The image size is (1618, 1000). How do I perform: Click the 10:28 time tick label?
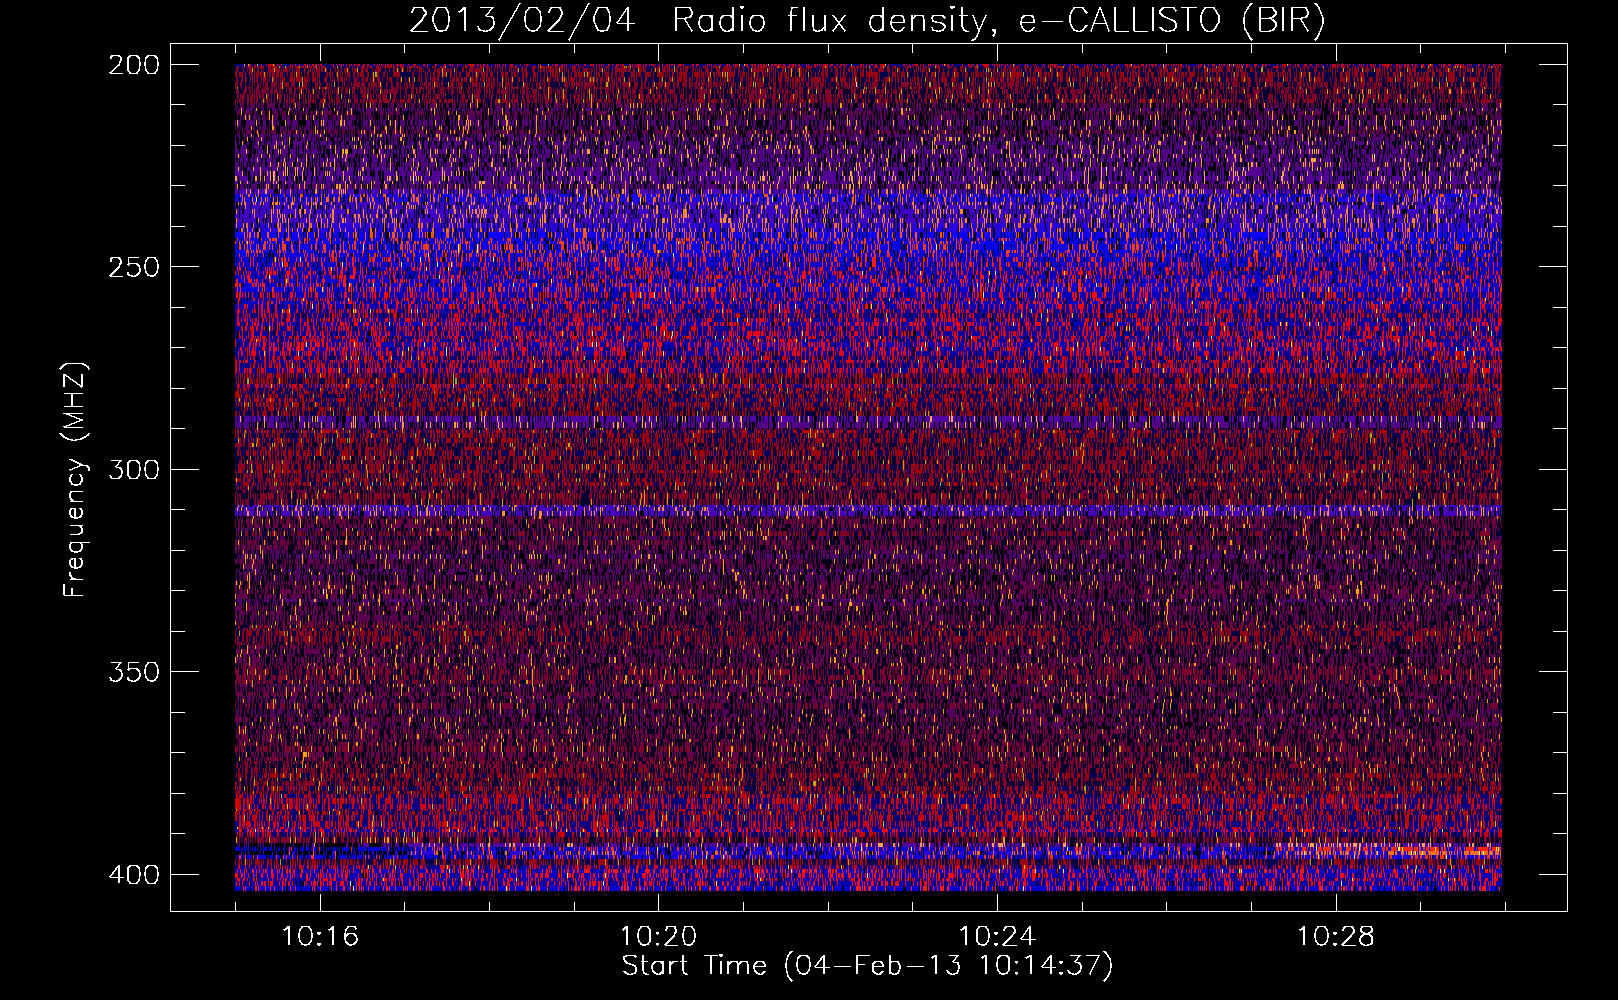click(1336, 937)
